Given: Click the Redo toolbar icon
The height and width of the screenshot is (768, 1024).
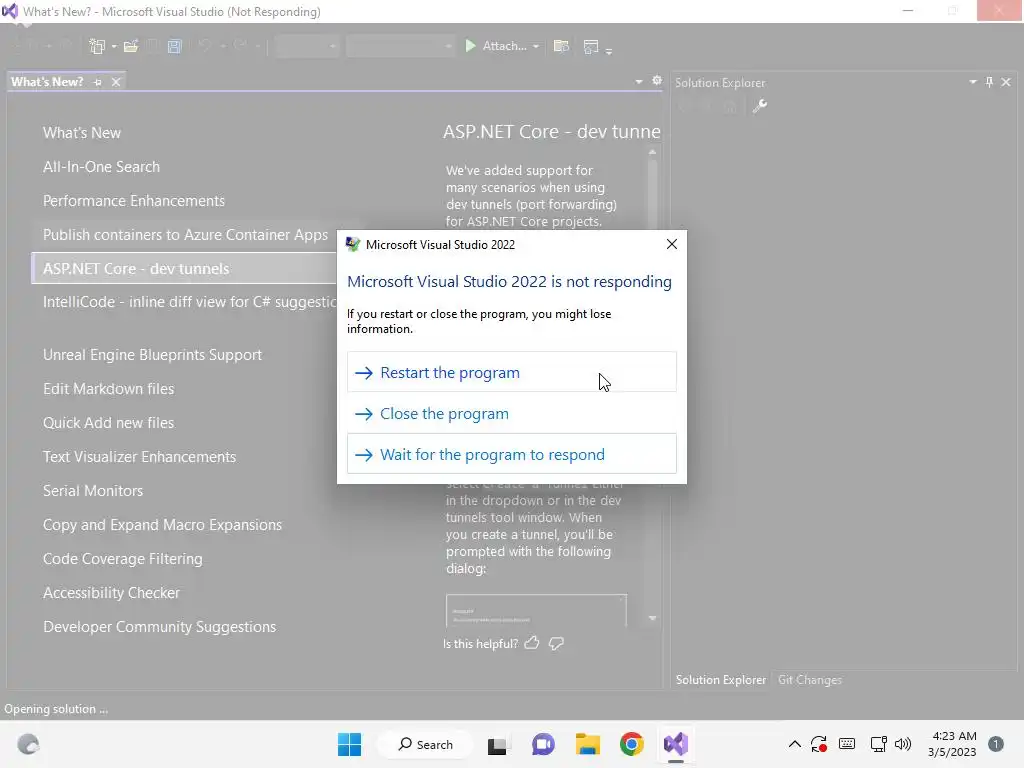Looking at the screenshot, I should (240, 46).
